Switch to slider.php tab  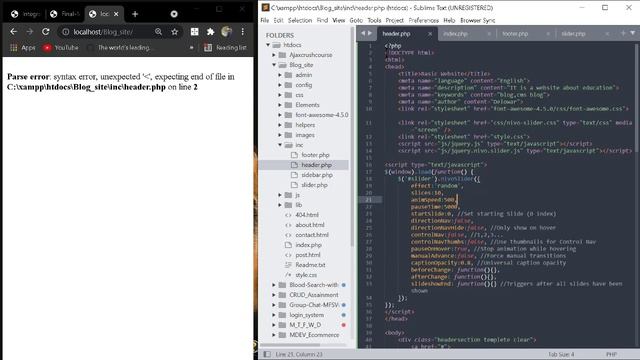click(x=573, y=34)
